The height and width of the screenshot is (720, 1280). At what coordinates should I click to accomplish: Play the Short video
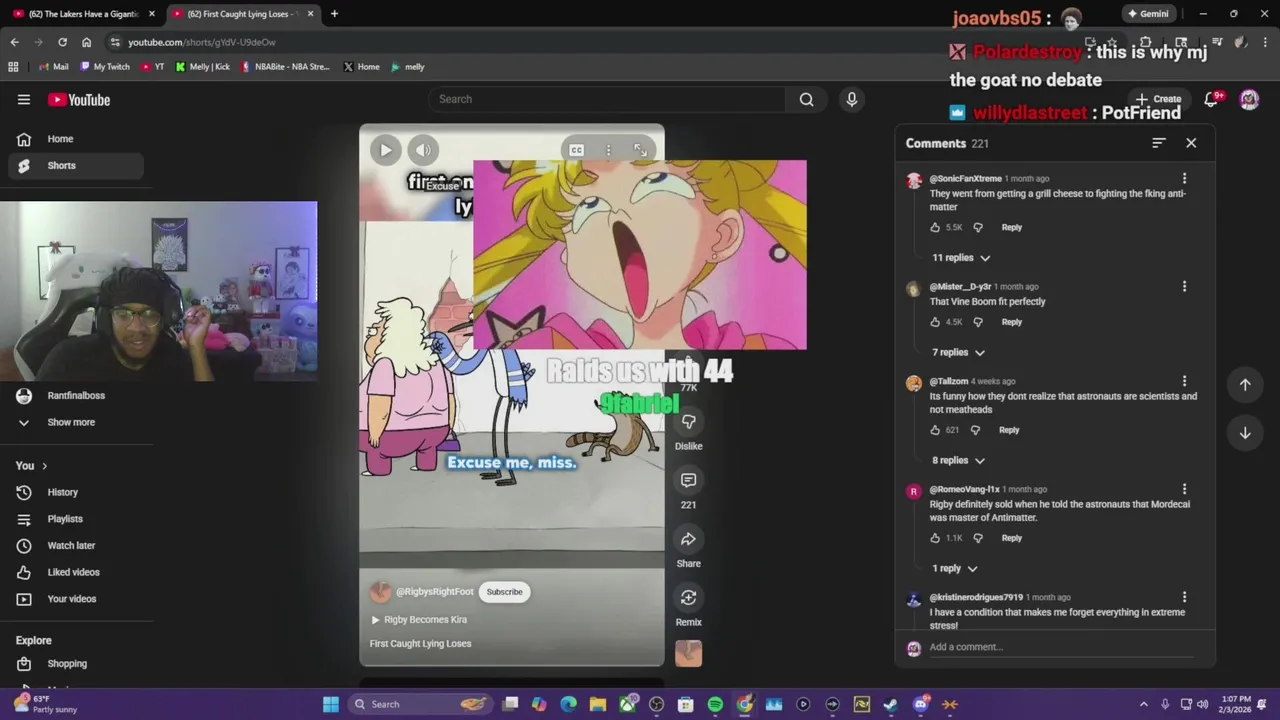tap(385, 150)
